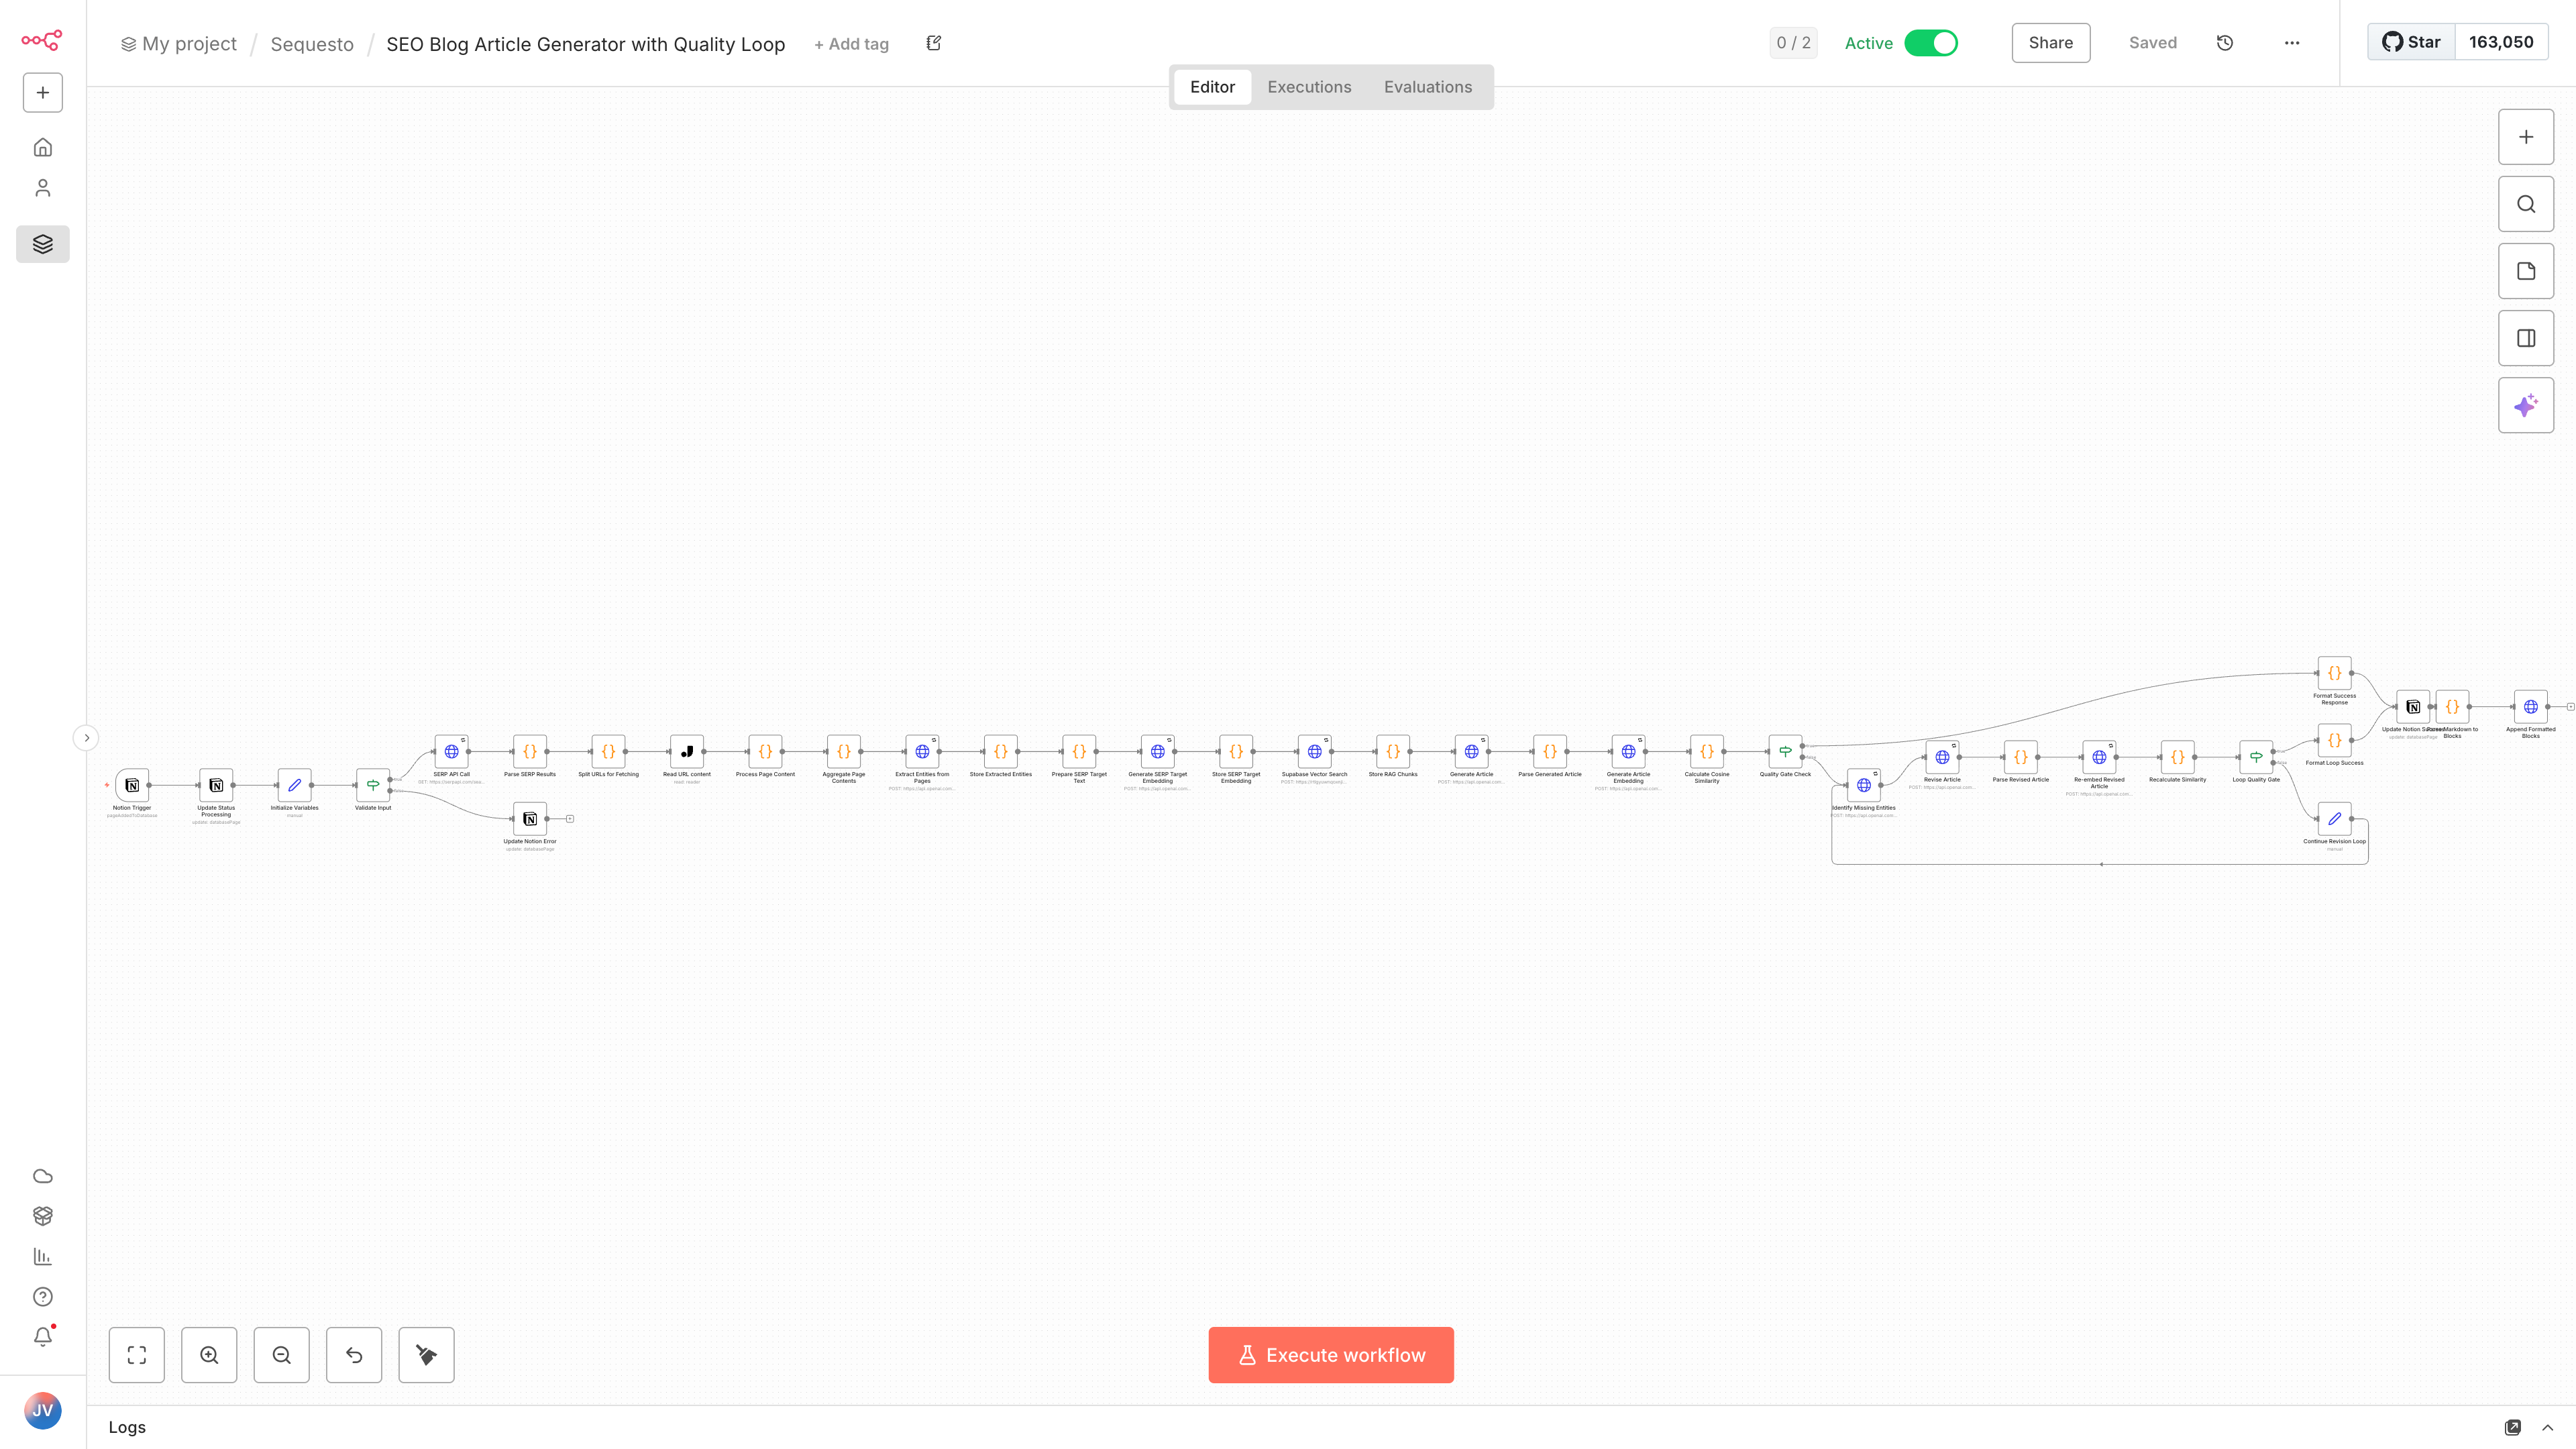Tidy up the workflow with the broom icon
This screenshot has width=2576, height=1449.
[x=426, y=1355]
